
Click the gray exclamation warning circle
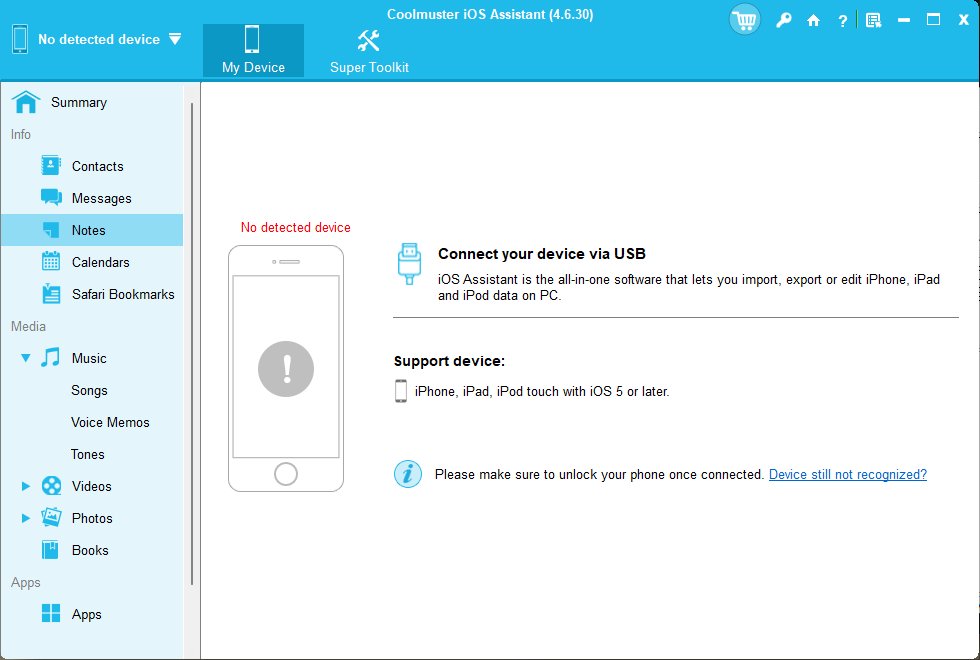[x=286, y=369]
